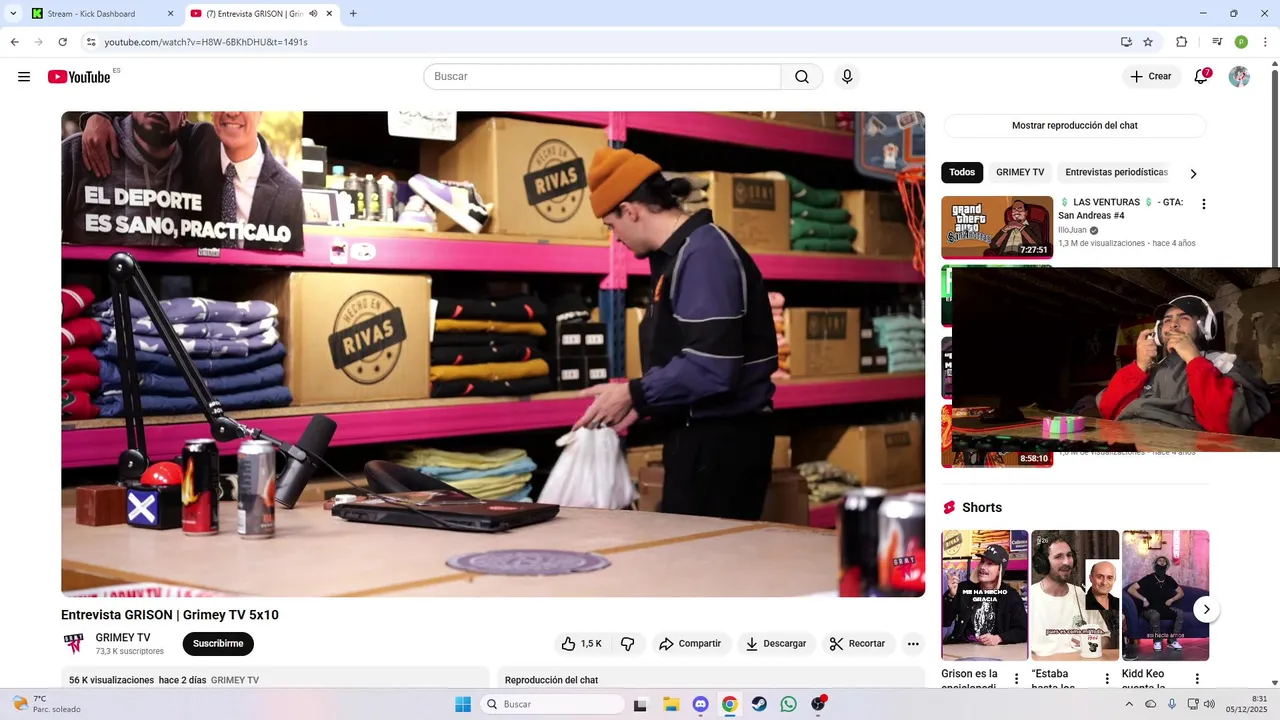Open LAS VENTURAS GTA San Andreas #4 title
The image size is (1280, 720).
pyautogui.click(x=1121, y=209)
